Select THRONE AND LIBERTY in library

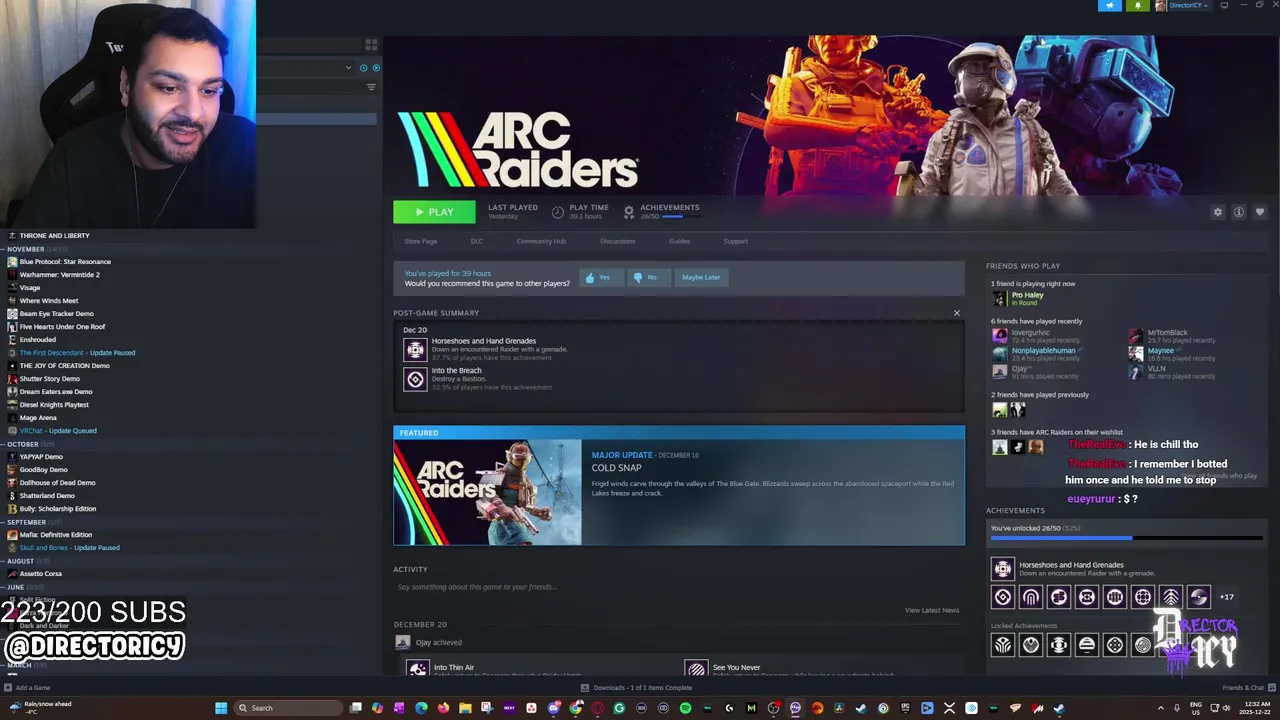click(x=54, y=236)
